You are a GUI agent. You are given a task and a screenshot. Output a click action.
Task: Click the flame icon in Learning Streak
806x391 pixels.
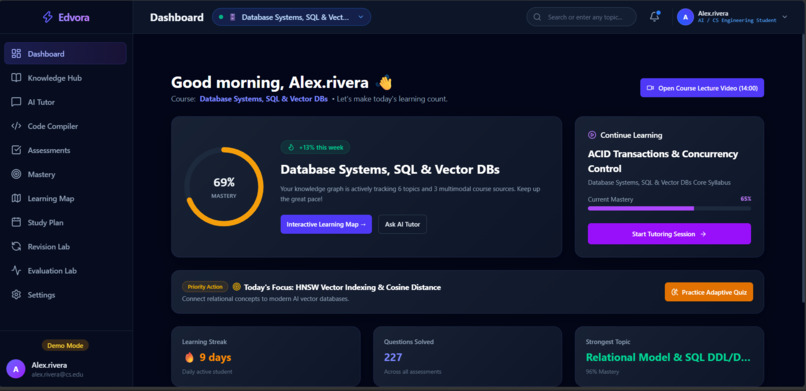pyautogui.click(x=189, y=357)
